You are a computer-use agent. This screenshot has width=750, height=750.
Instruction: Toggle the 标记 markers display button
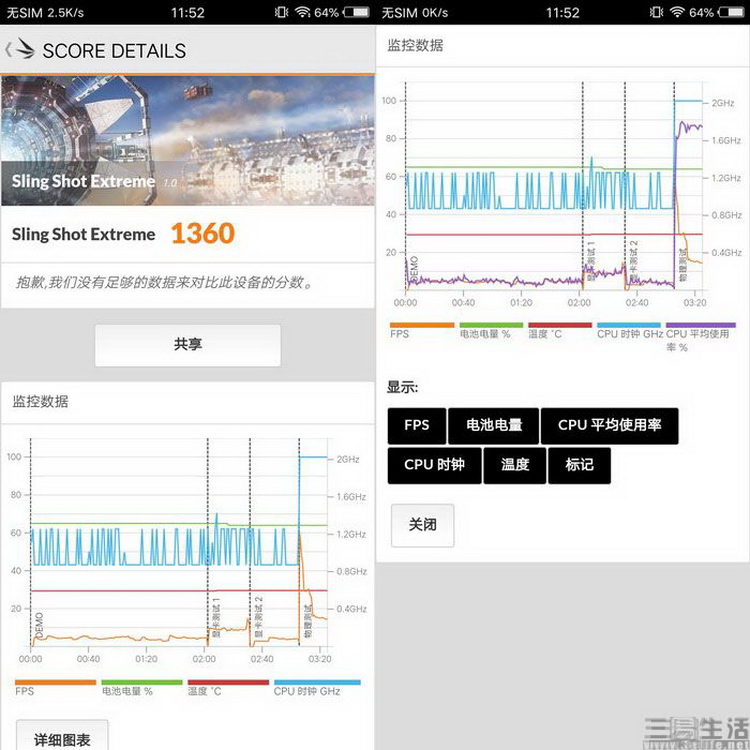coord(579,465)
